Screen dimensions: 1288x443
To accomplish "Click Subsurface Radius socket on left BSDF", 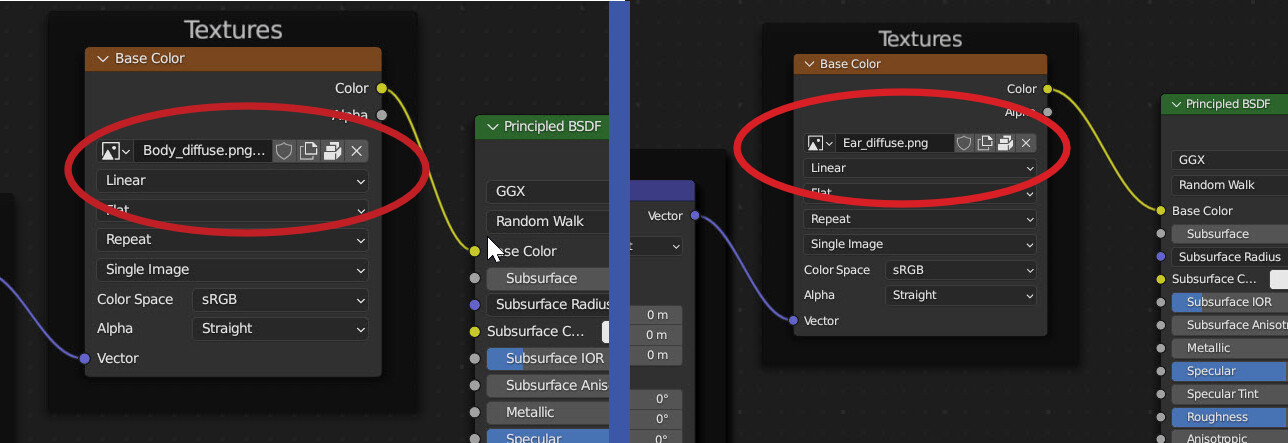I will pyautogui.click(x=474, y=305).
